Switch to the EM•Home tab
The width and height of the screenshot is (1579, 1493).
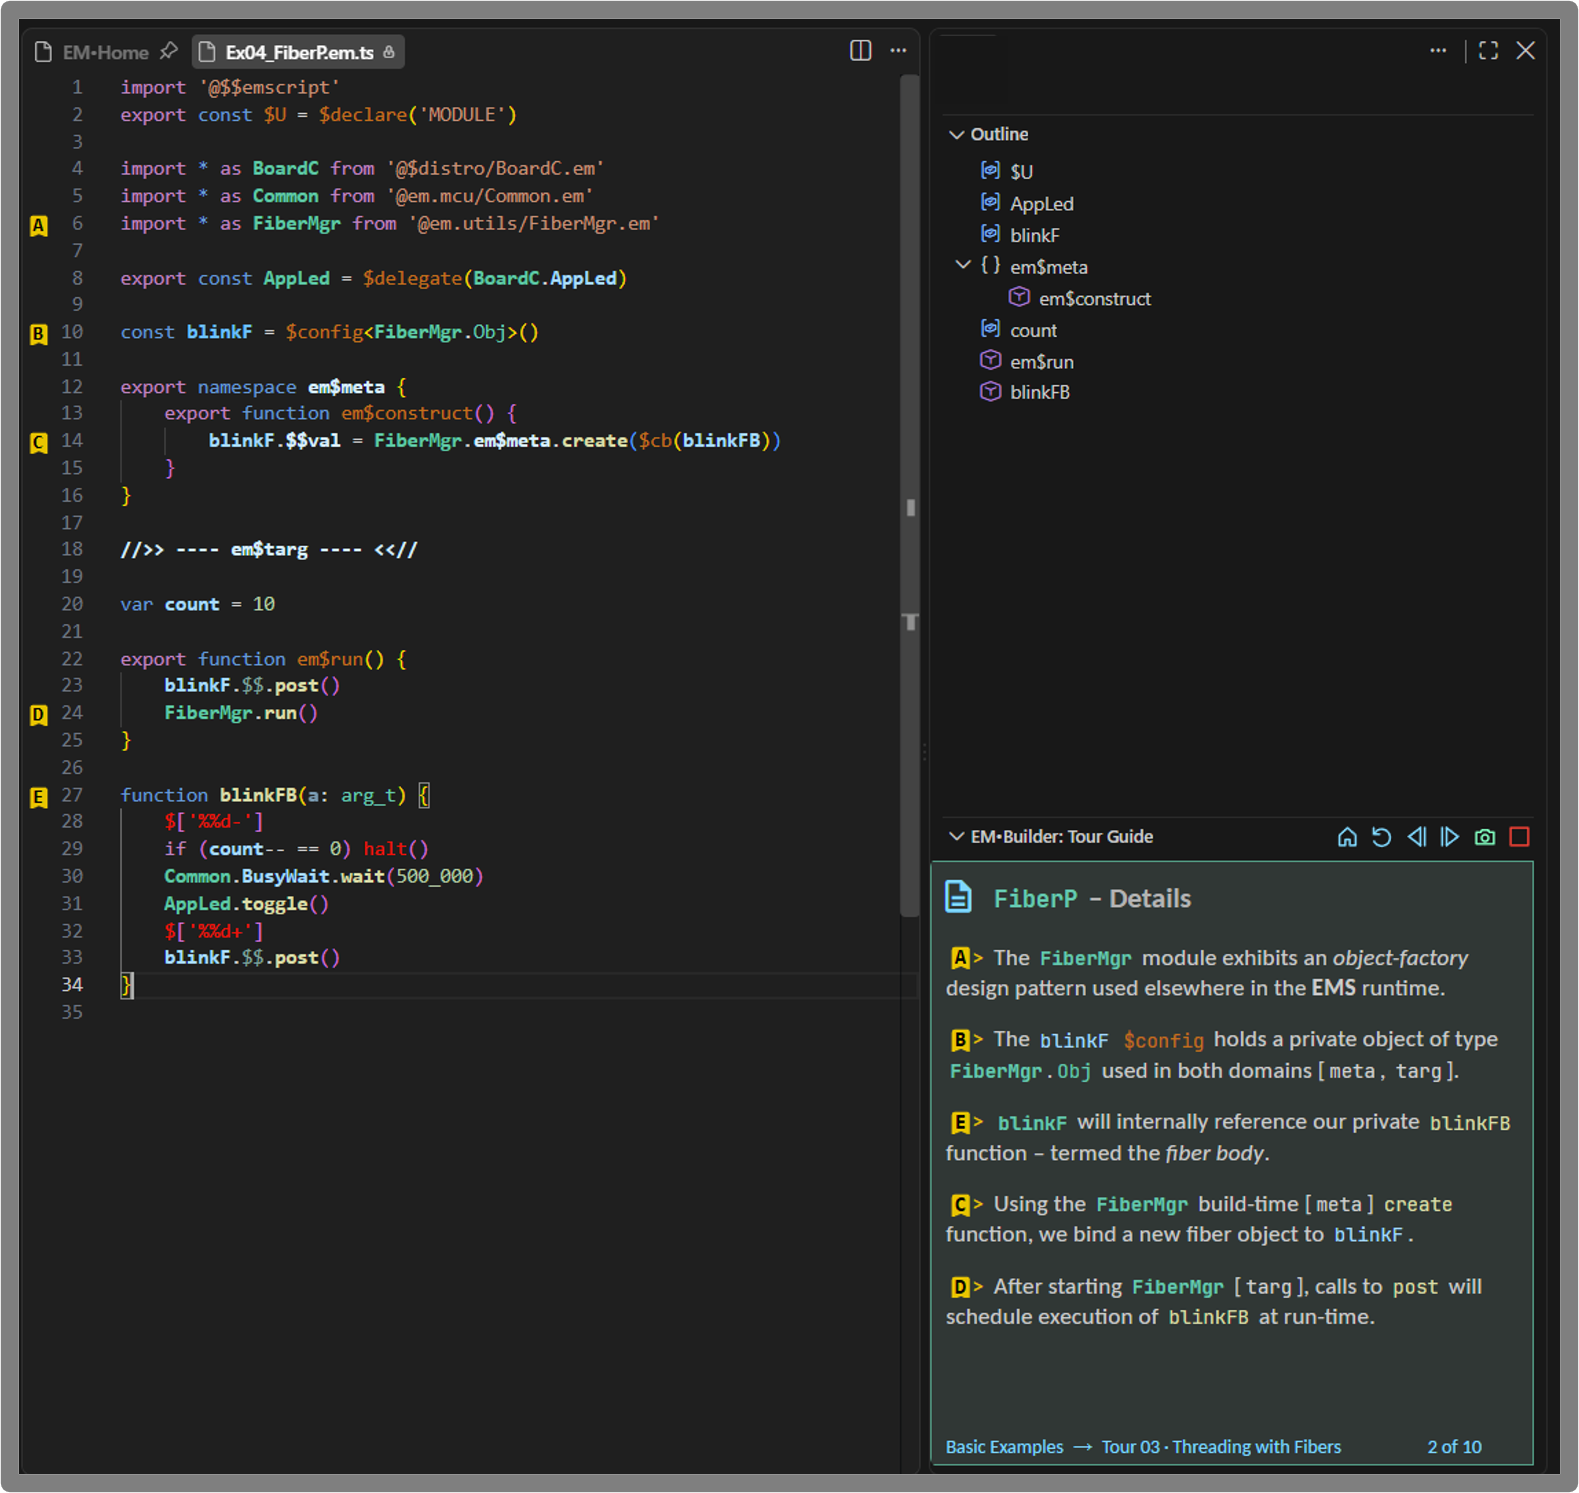click(x=105, y=52)
